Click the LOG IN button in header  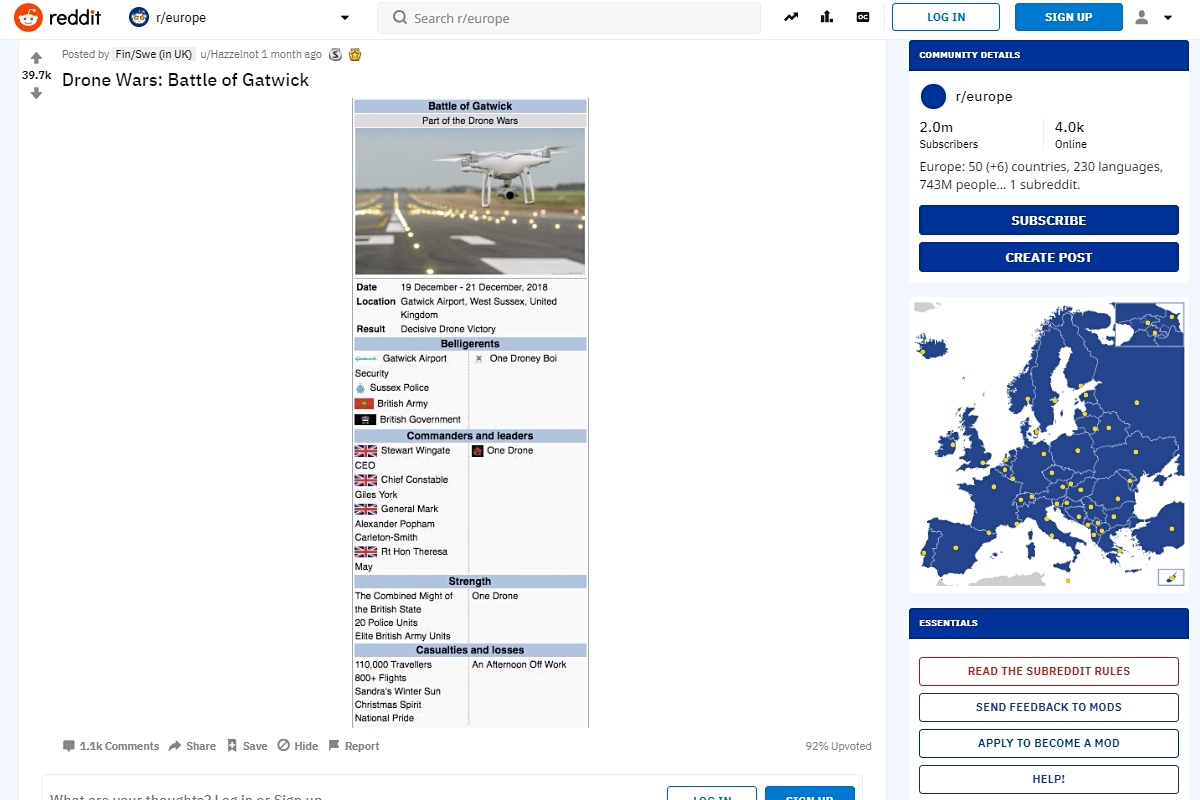click(946, 17)
